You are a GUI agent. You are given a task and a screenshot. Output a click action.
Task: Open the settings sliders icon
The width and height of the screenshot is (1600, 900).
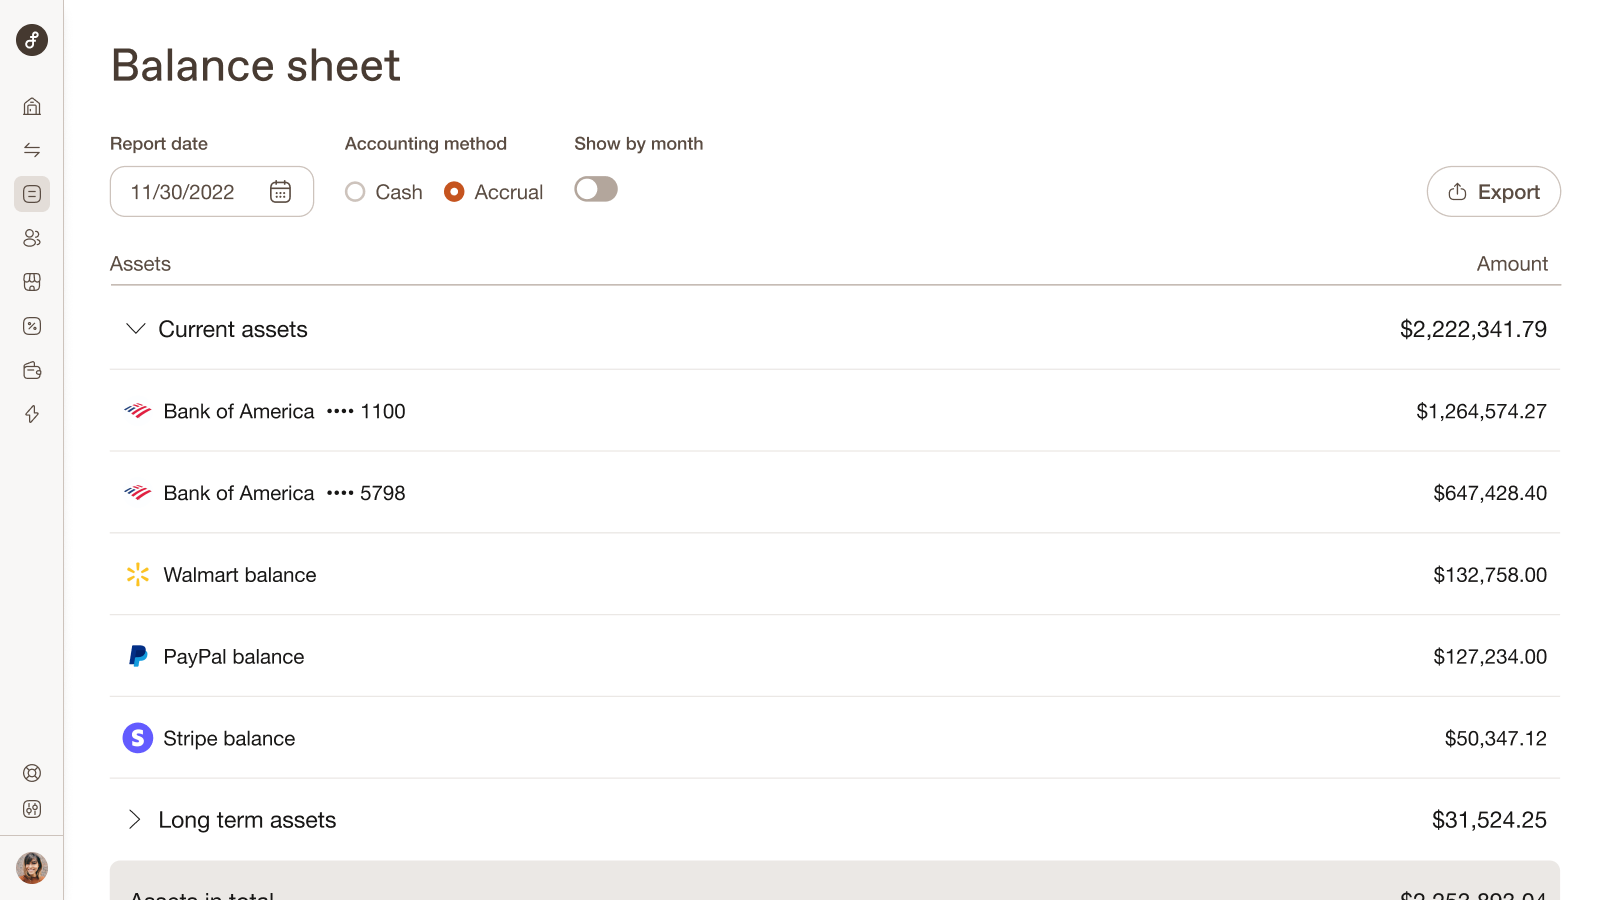(32, 809)
